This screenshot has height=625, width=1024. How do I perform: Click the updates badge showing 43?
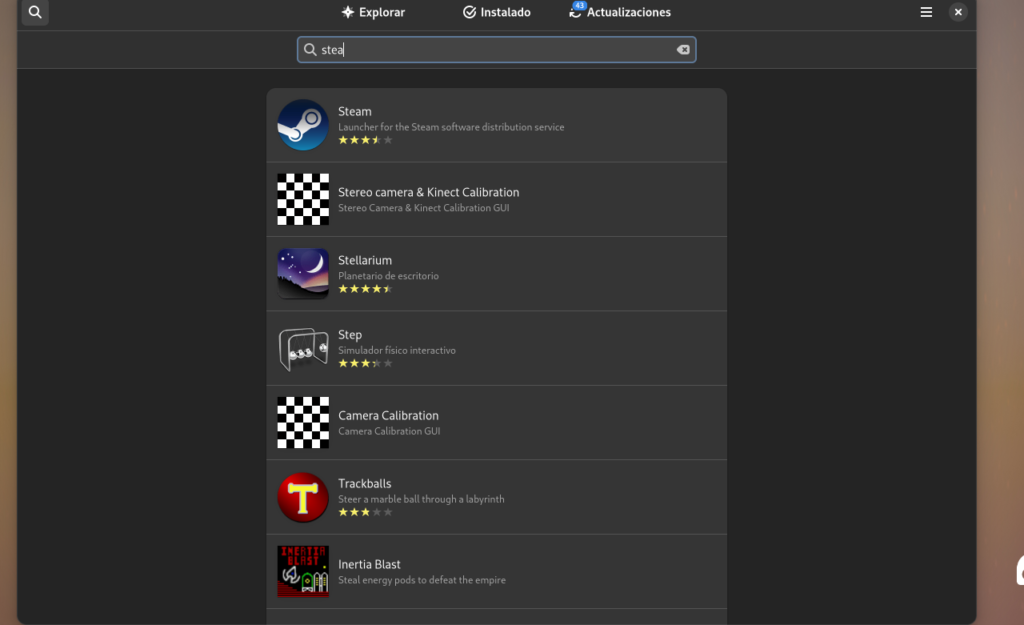point(579,5)
